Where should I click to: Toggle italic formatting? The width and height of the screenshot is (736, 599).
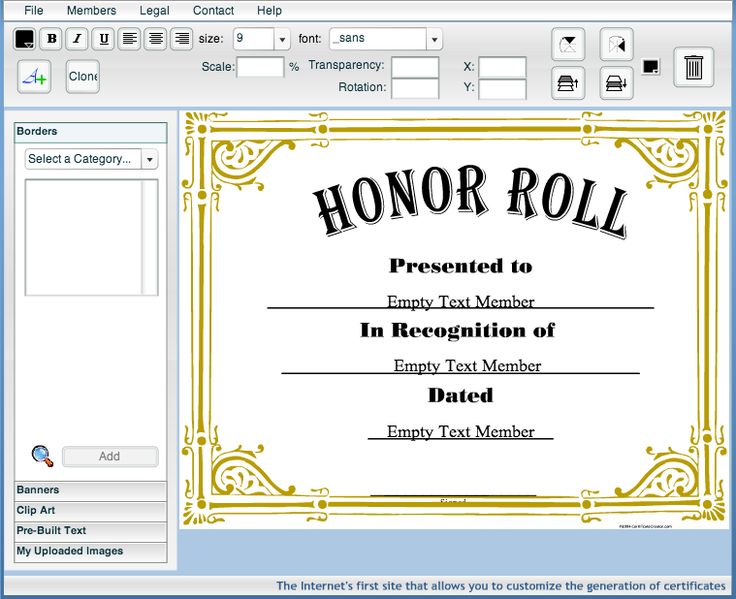pos(77,39)
